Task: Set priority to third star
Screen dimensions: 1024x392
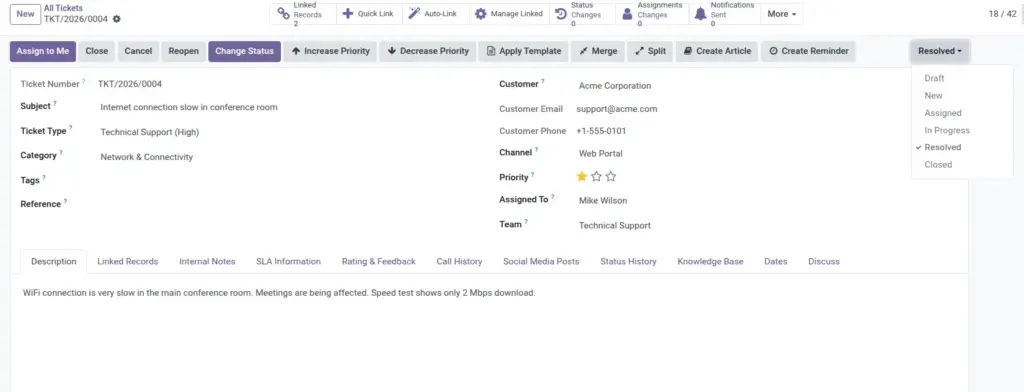Action: point(611,176)
